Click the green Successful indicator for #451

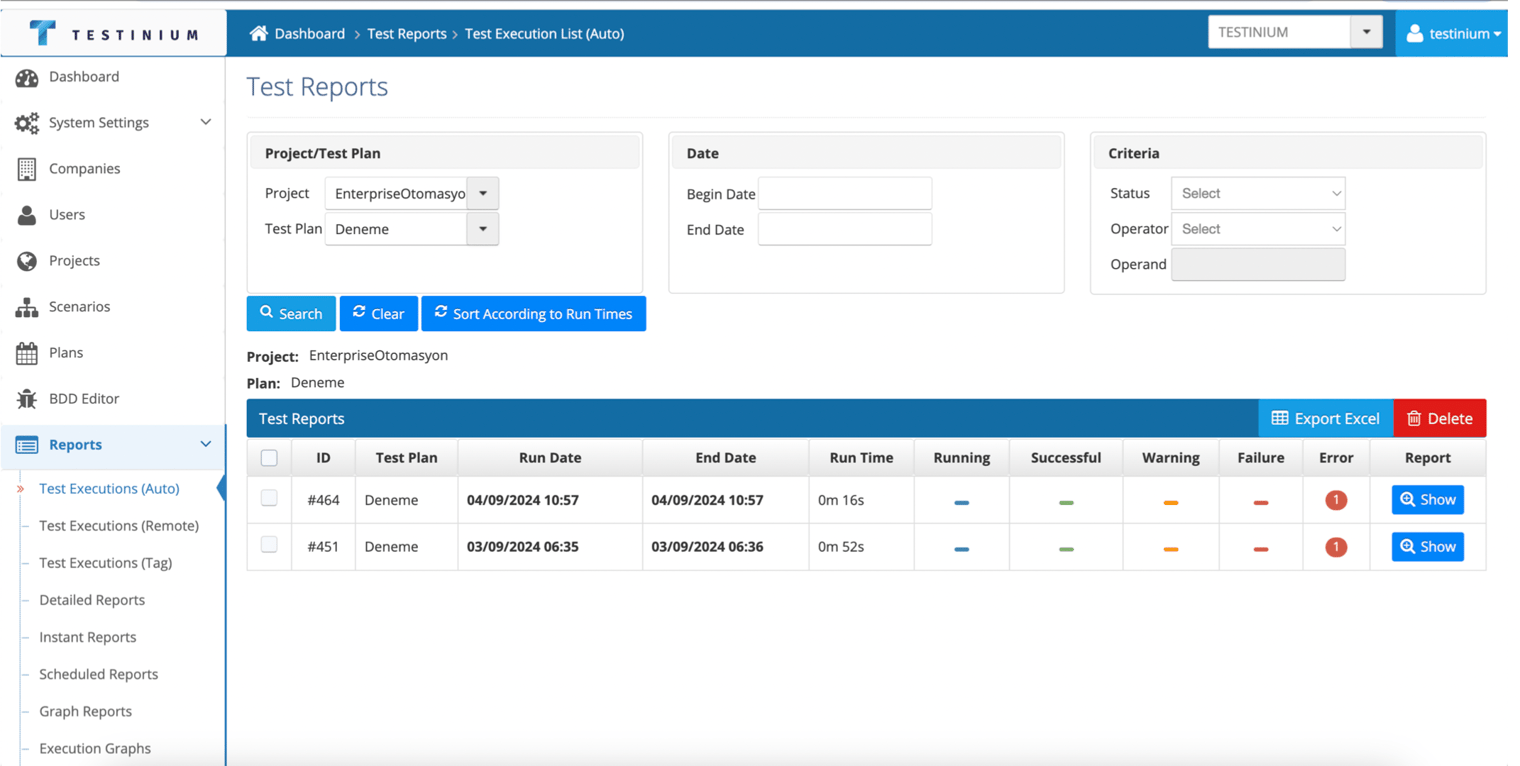1066,549
